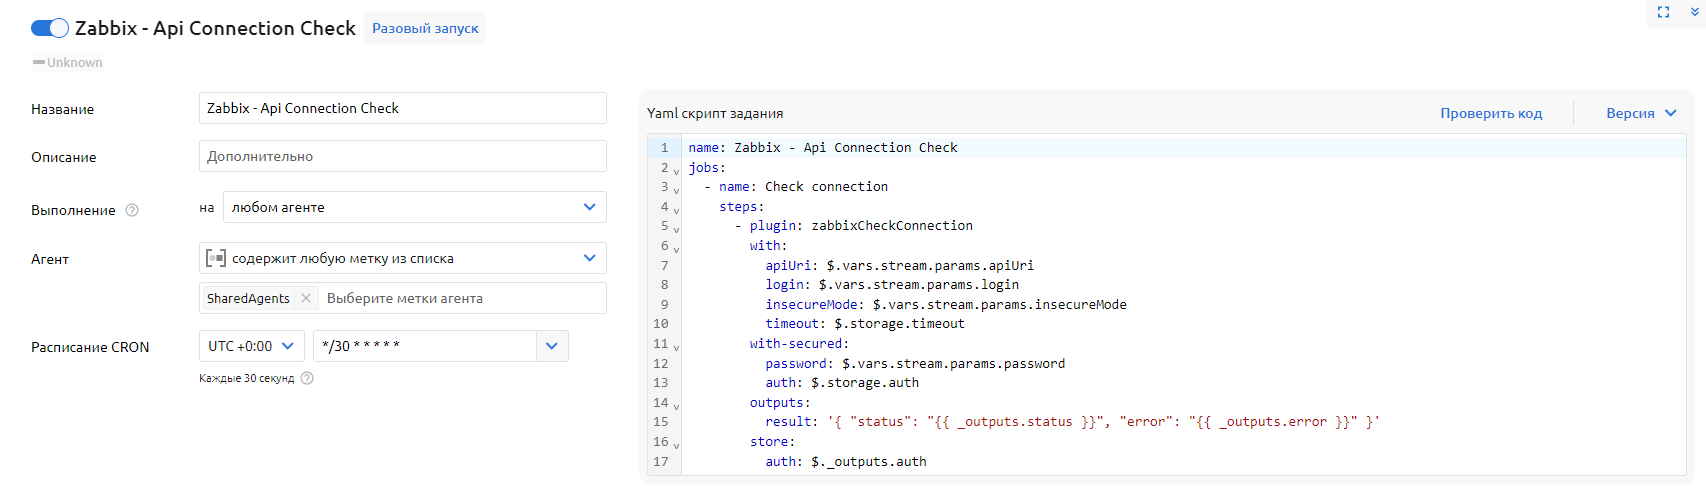Viewport: 1706px width, 504px height.
Task: Toggle the Zabbix task enabled switch
Action: pyautogui.click(x=49, y=28)
